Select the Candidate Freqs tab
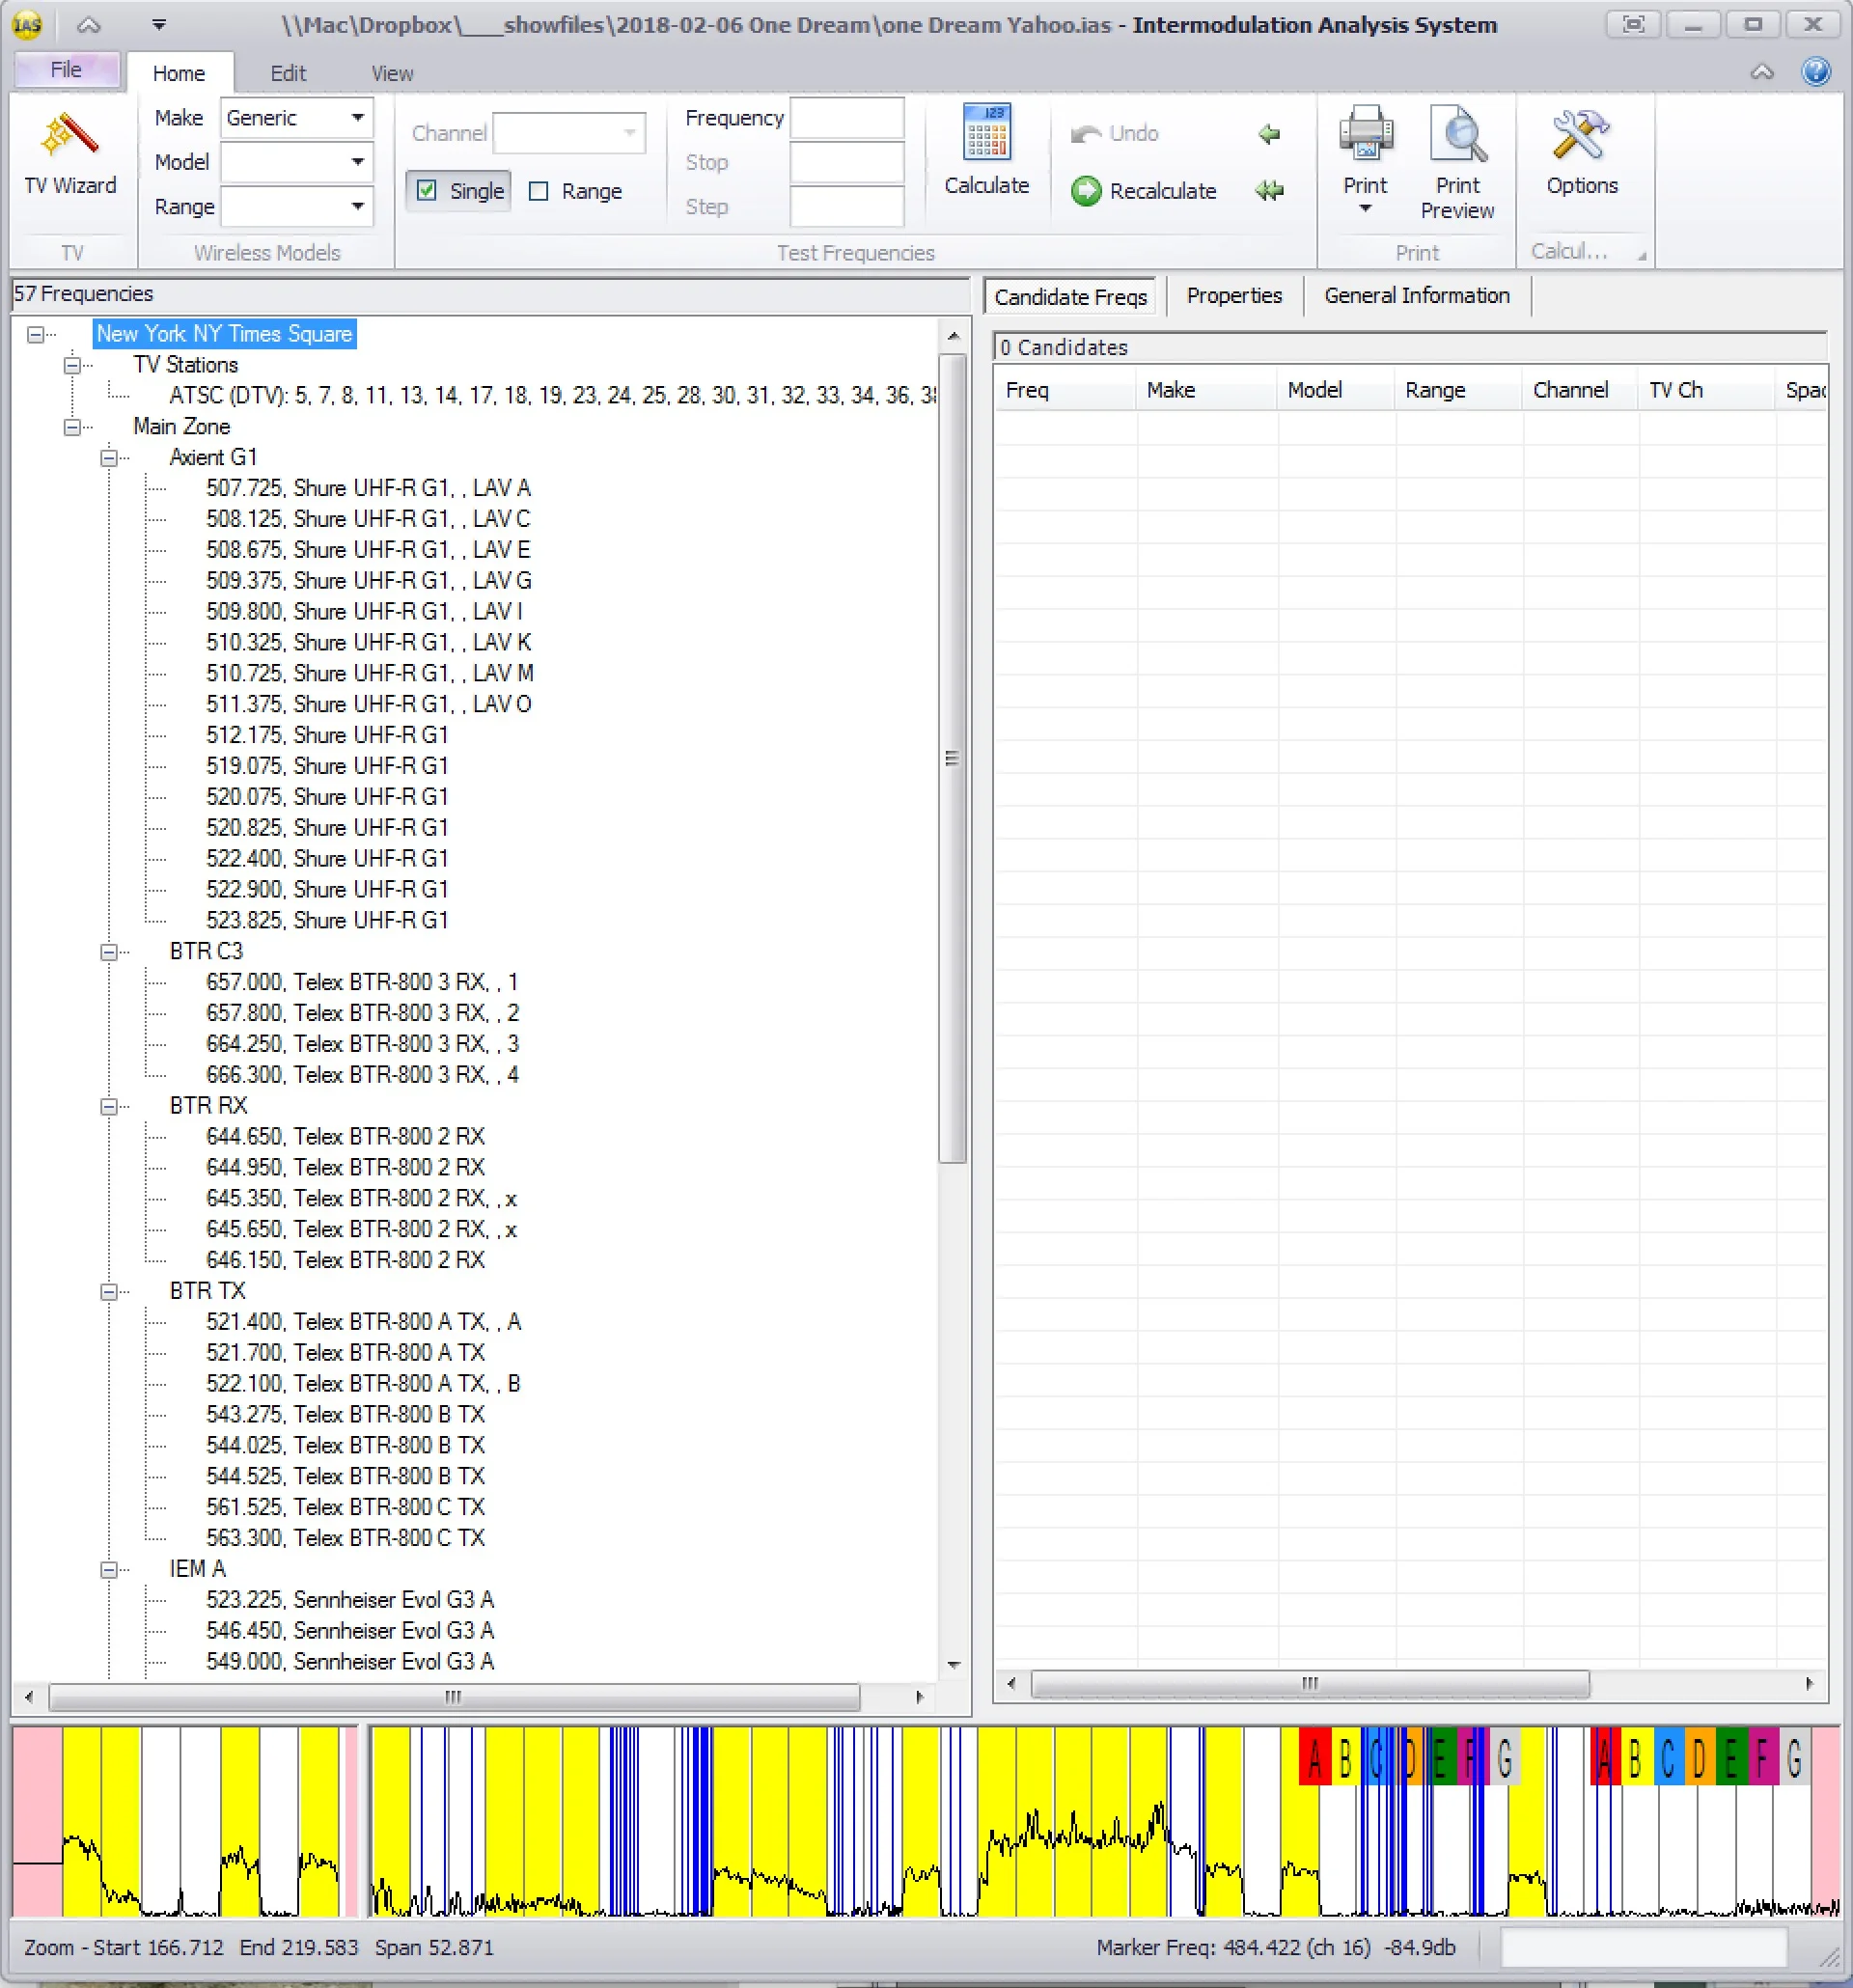The height and width of the screenshot is (1988, 1853). (1070, 297)
